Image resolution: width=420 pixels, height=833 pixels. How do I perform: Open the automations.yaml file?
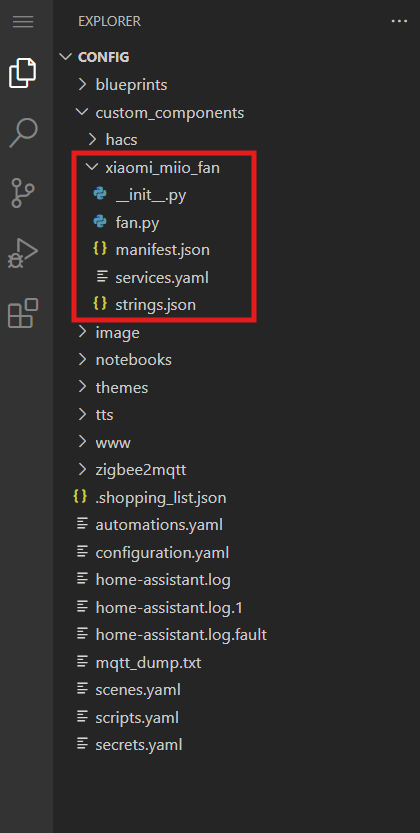(159, 525)
